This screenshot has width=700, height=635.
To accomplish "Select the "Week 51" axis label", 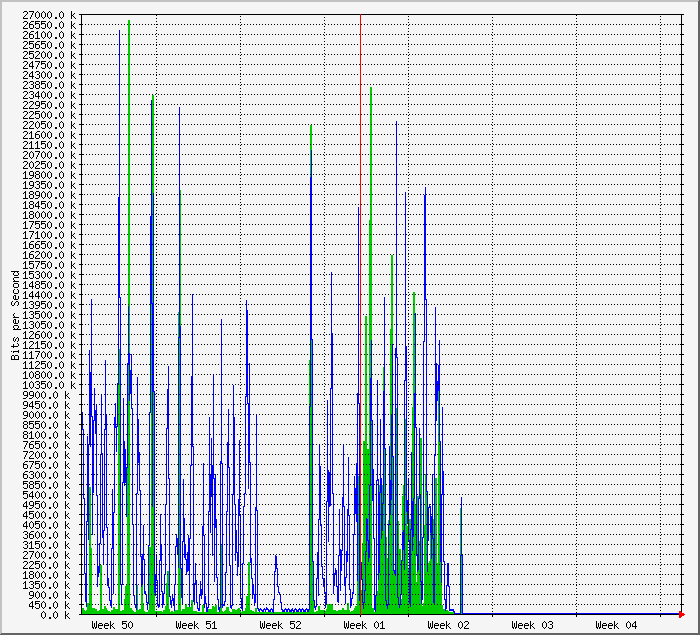I will coord(196,625).
